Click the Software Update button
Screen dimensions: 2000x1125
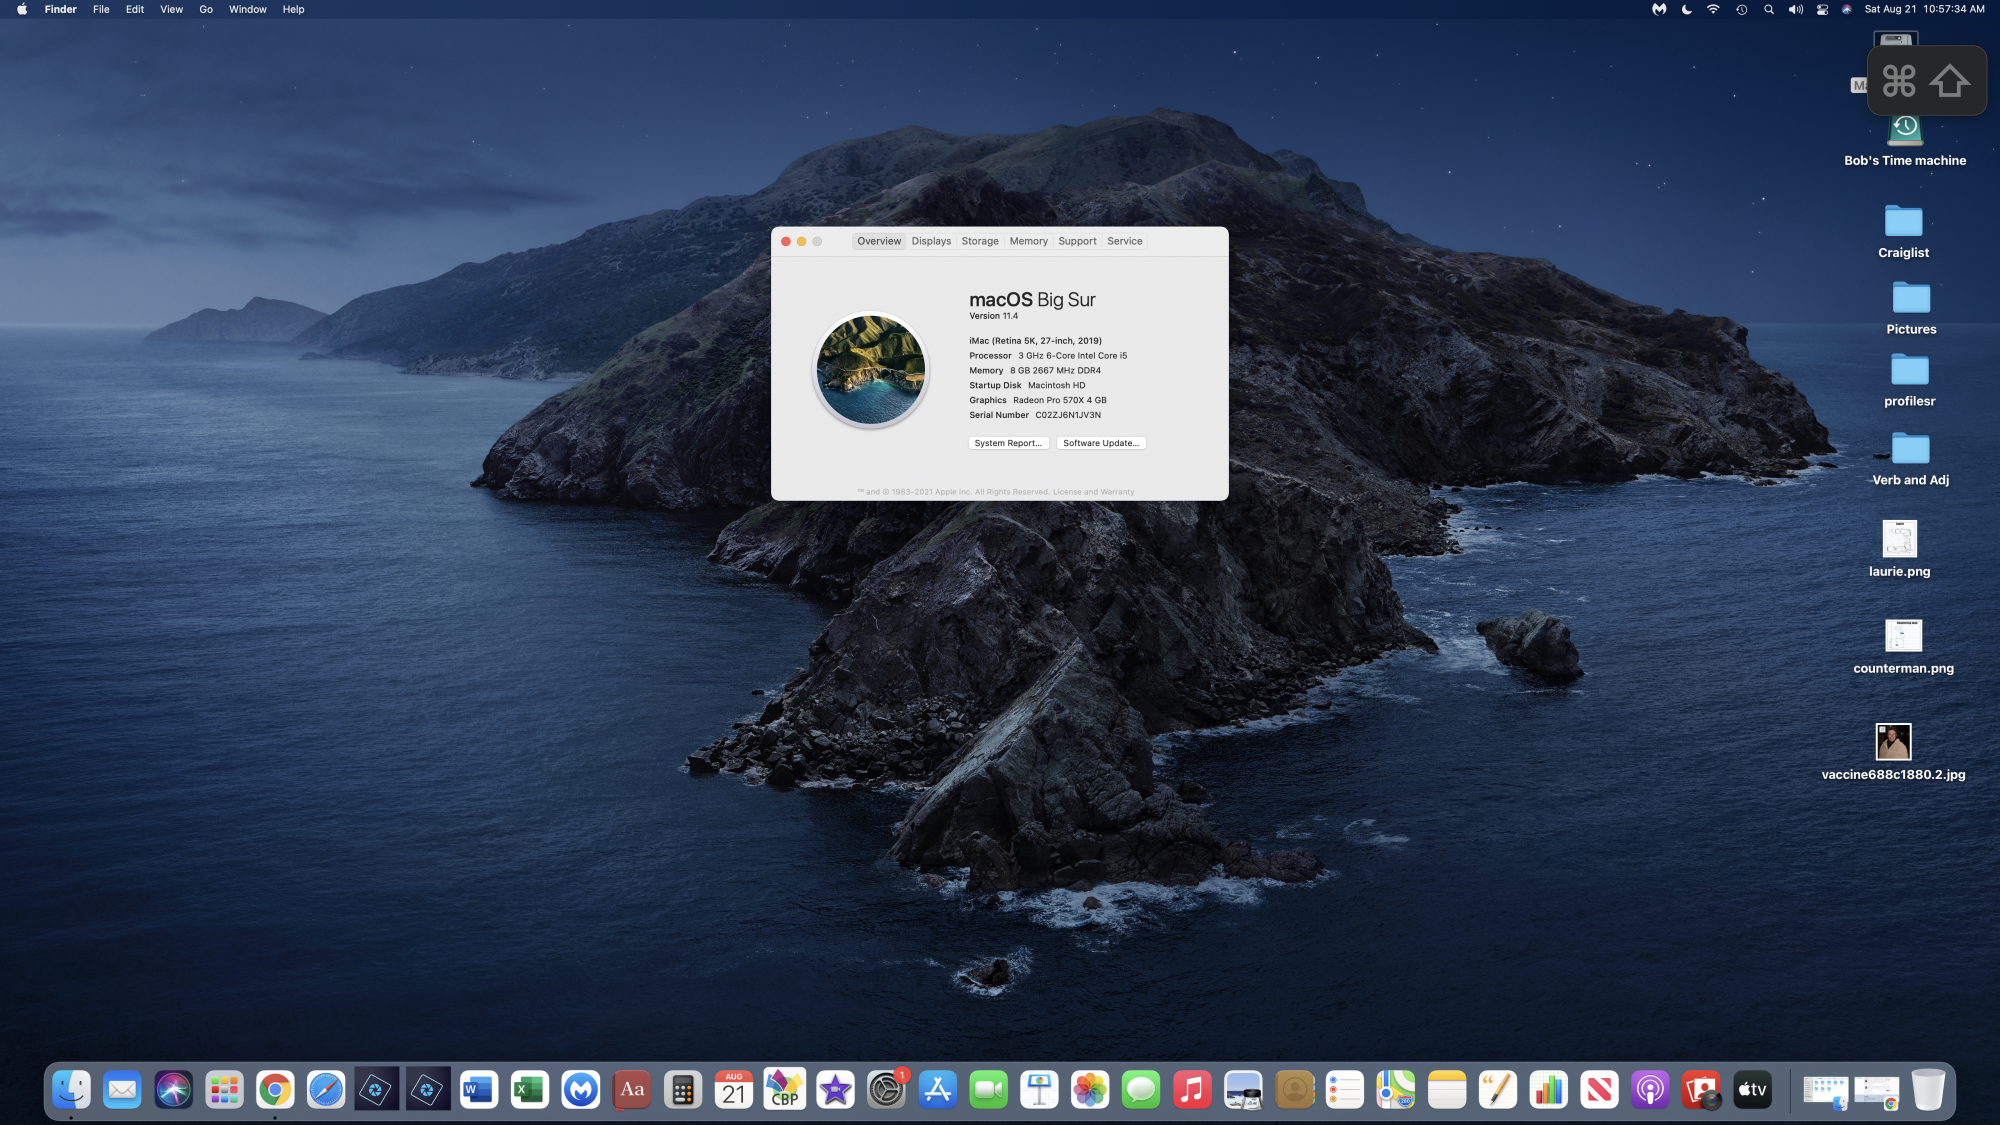[1100, 443]
